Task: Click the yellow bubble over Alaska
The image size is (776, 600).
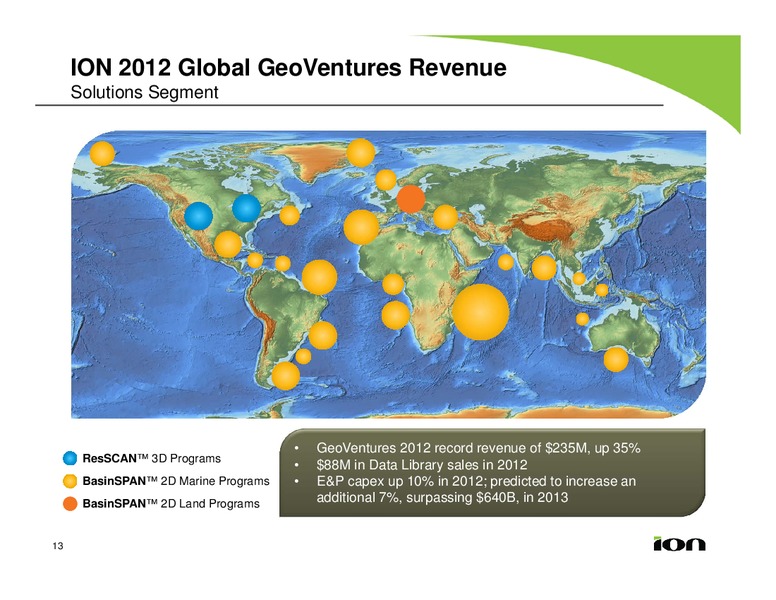Action: click(102, 153)
